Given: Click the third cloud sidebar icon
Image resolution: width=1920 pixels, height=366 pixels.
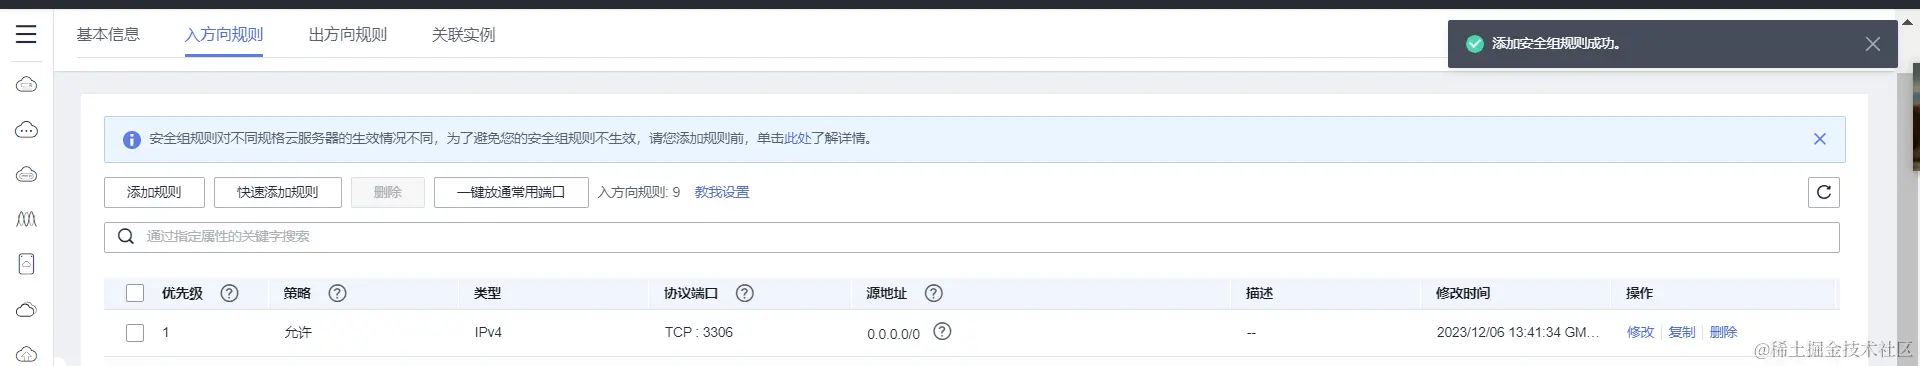Looking at the screenshot, I should click(x=27, y=174).
